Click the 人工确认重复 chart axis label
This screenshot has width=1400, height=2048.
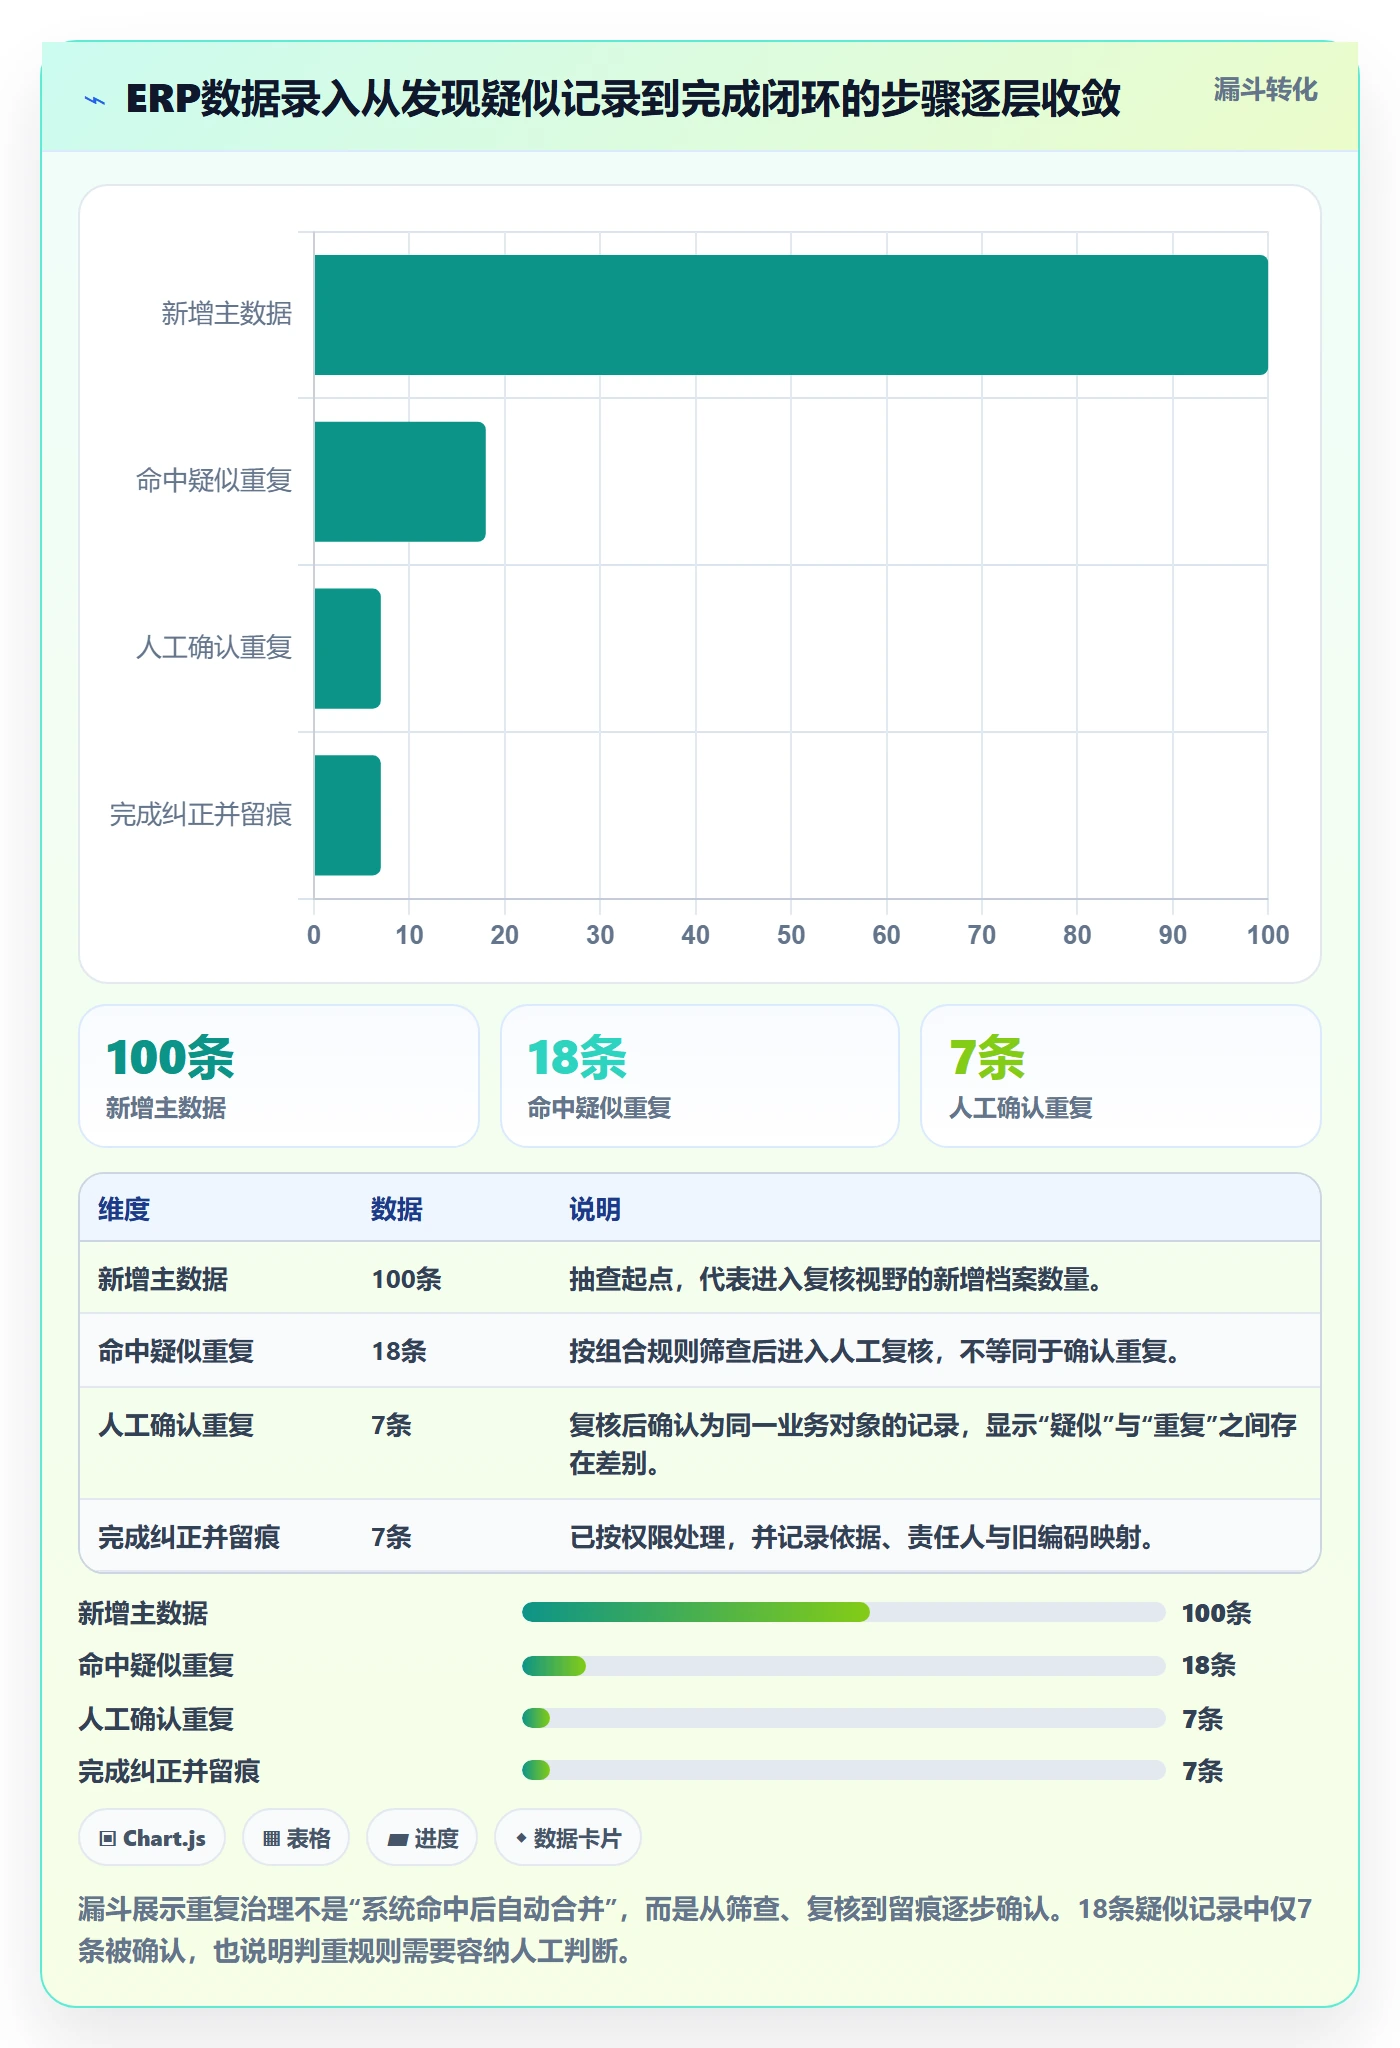click(x=214, y=648)
